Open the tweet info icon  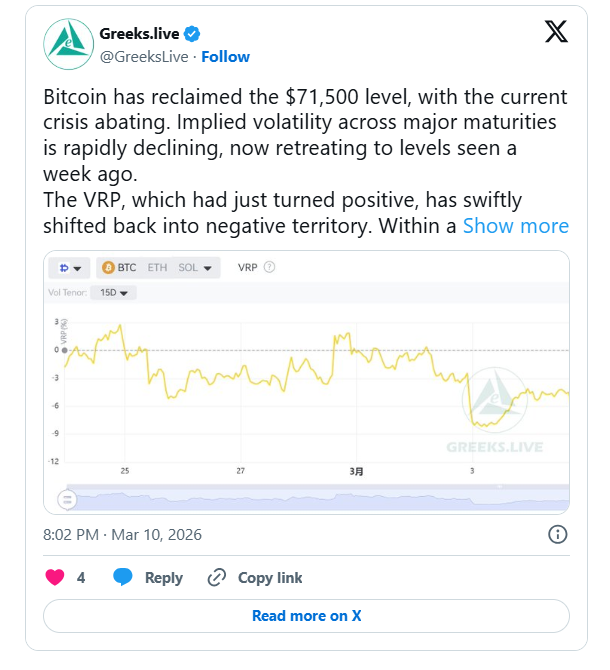[558, 534]
